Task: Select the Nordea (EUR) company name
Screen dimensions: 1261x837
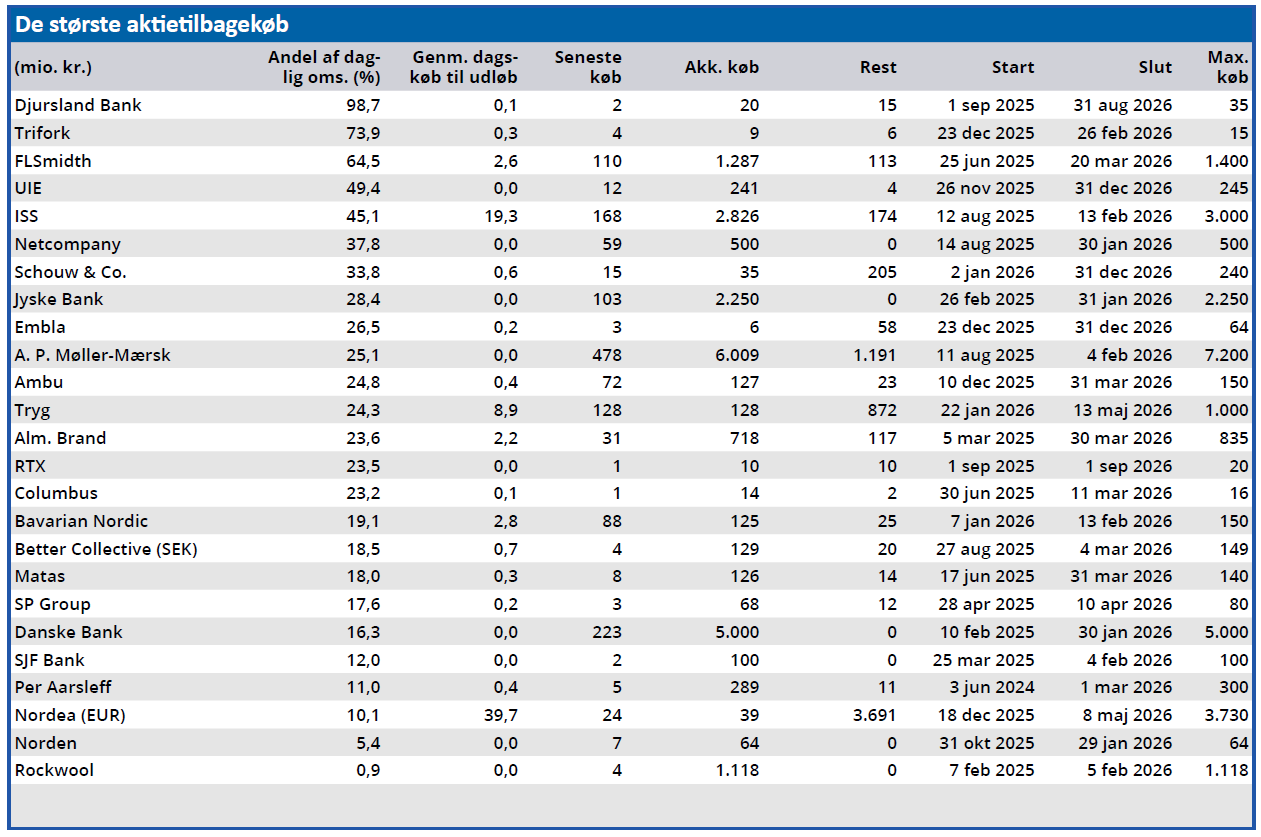Action: click(x=70, y=715)
